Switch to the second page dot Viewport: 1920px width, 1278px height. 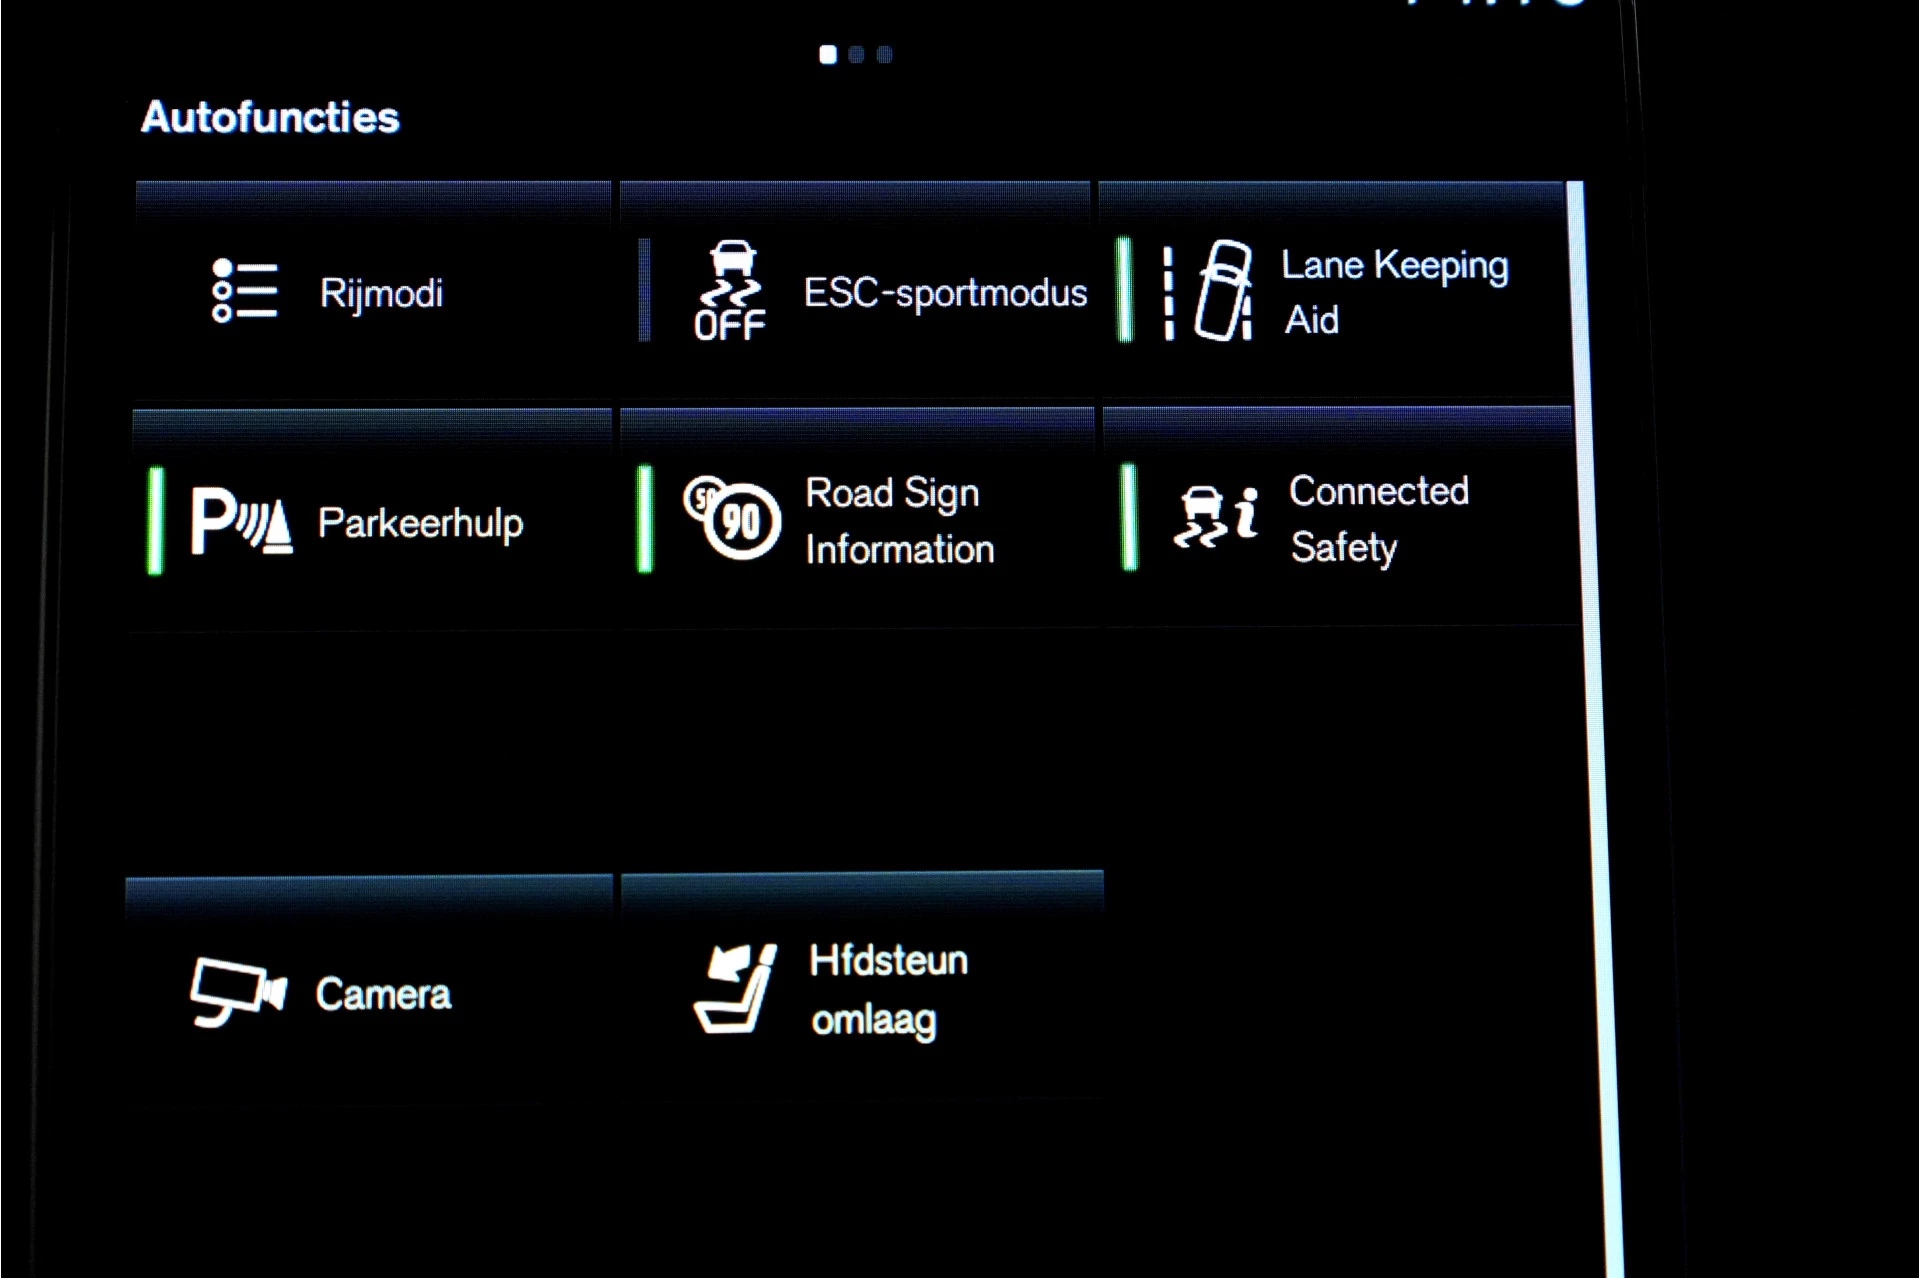tap(856, 55)
